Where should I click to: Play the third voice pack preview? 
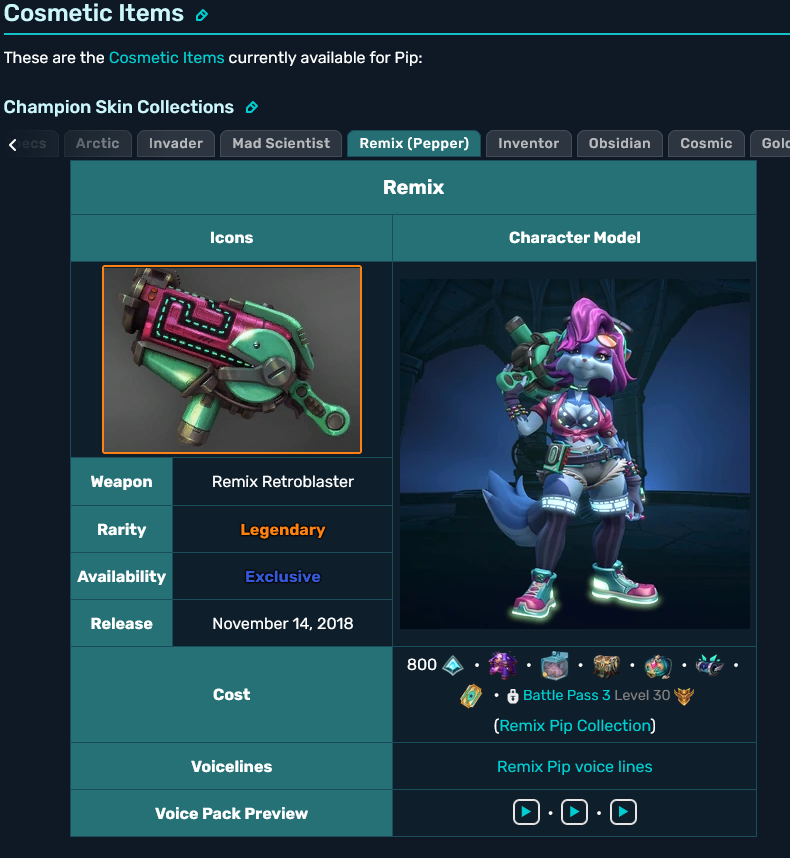[623, 812]
